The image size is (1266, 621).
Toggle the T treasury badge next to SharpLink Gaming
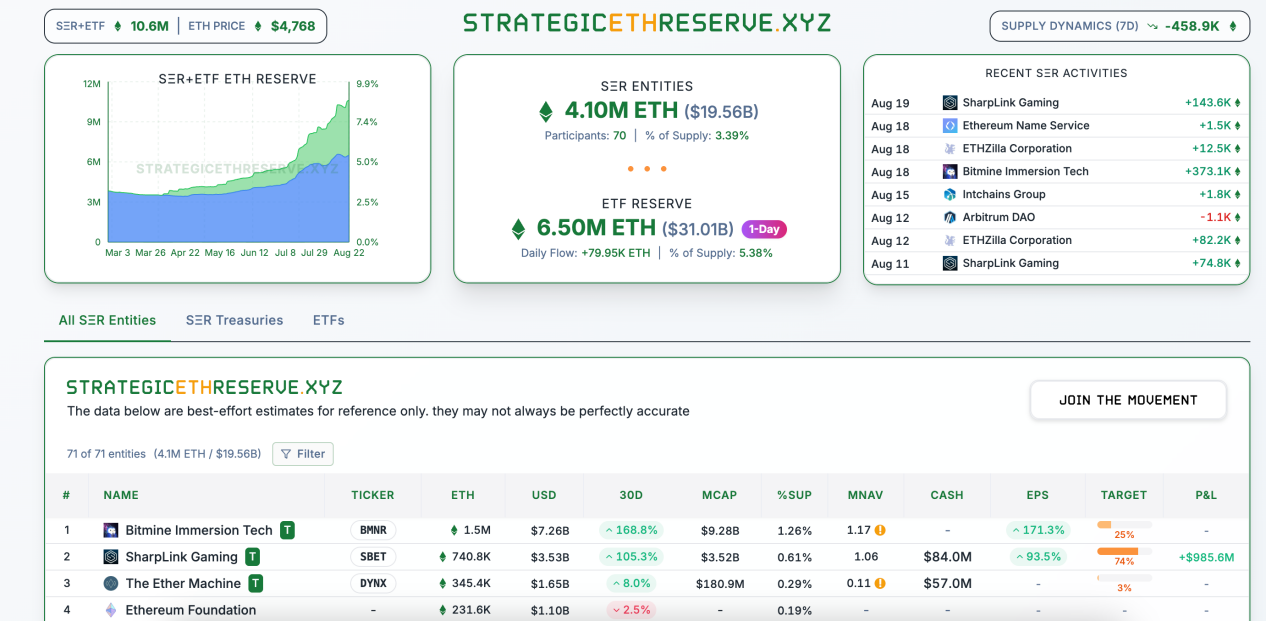pos(252,557)
